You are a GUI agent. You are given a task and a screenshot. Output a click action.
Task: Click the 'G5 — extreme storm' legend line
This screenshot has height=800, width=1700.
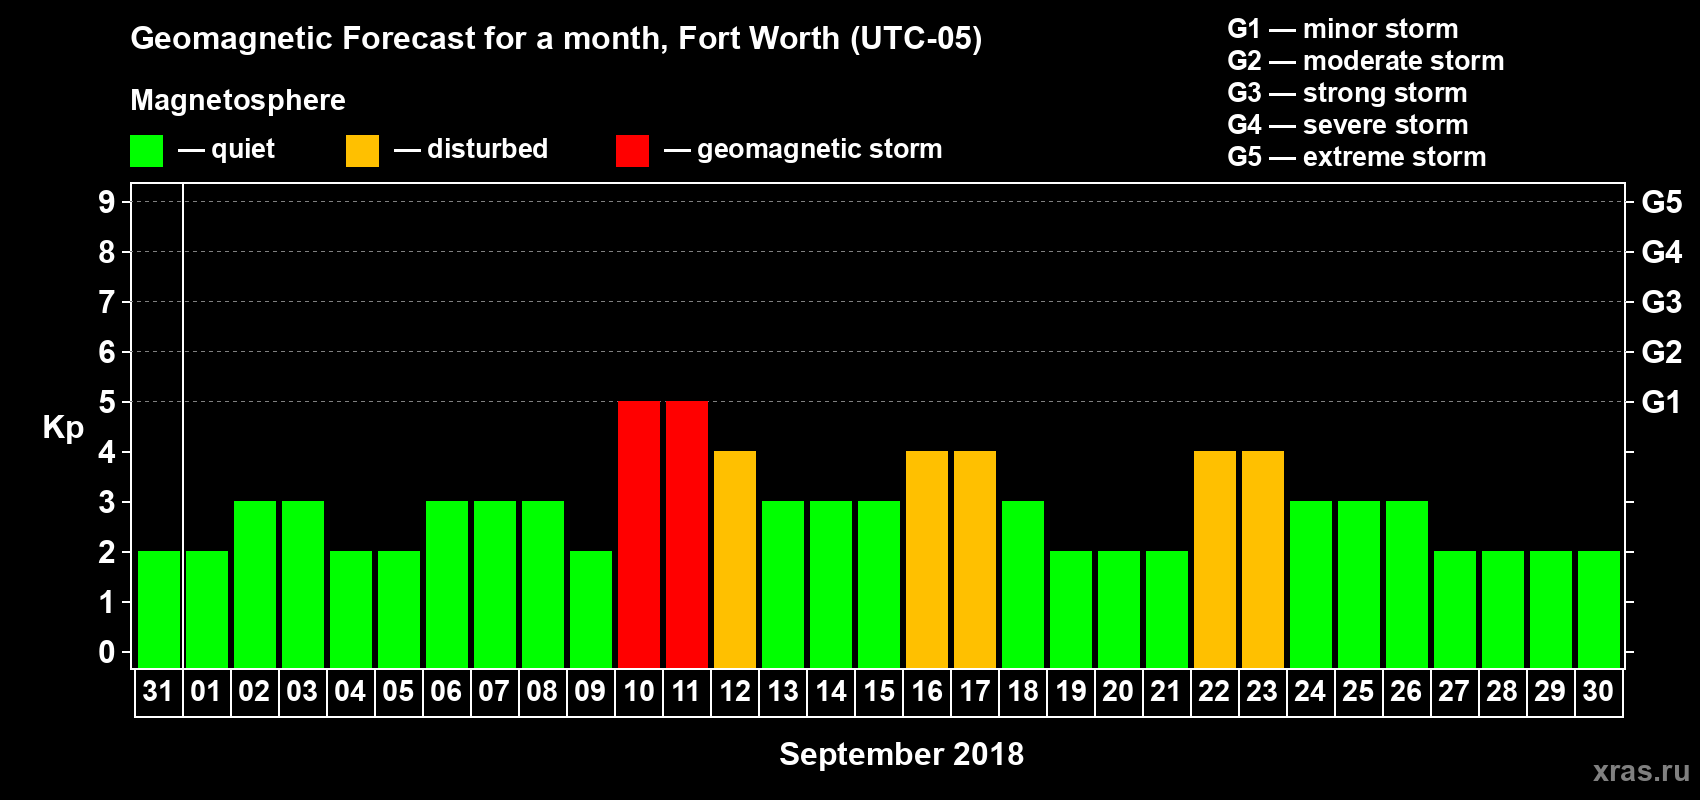click(x=1357, y=157)
